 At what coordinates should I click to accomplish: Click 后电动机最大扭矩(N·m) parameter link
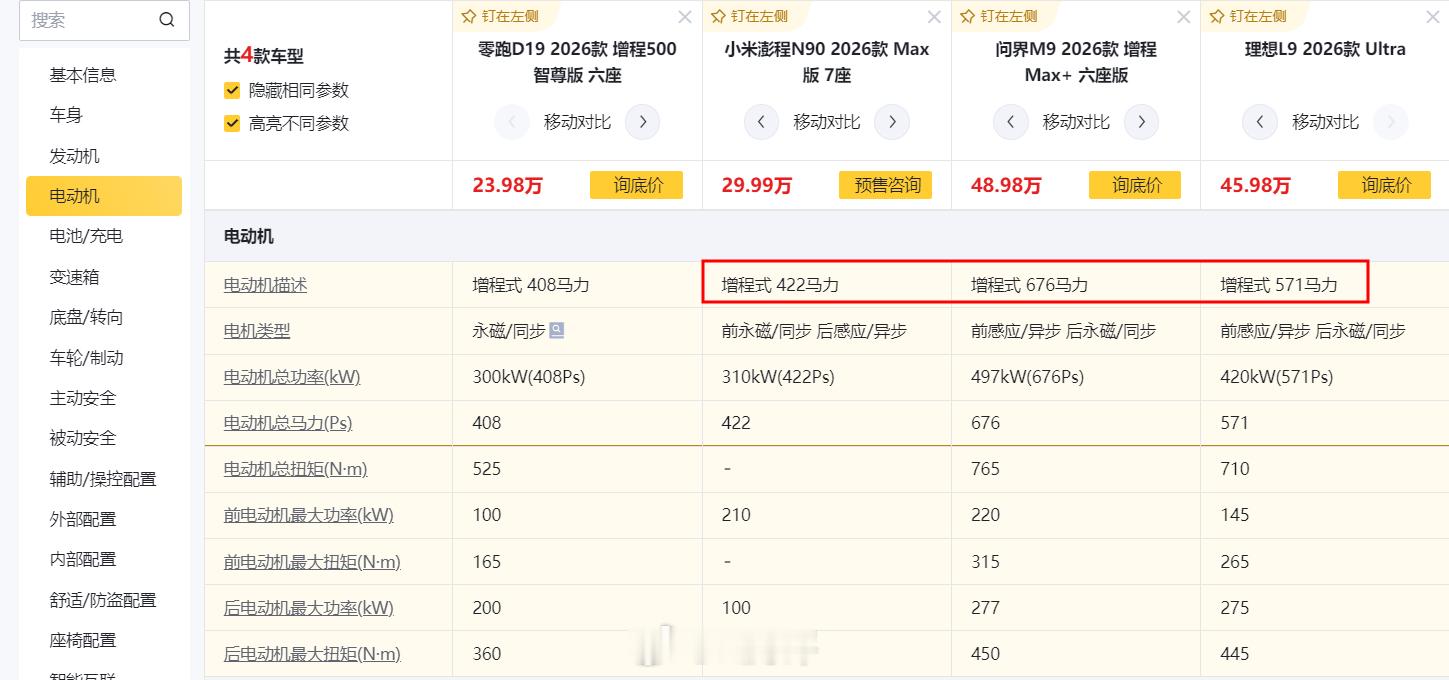[x=312, y=654]
